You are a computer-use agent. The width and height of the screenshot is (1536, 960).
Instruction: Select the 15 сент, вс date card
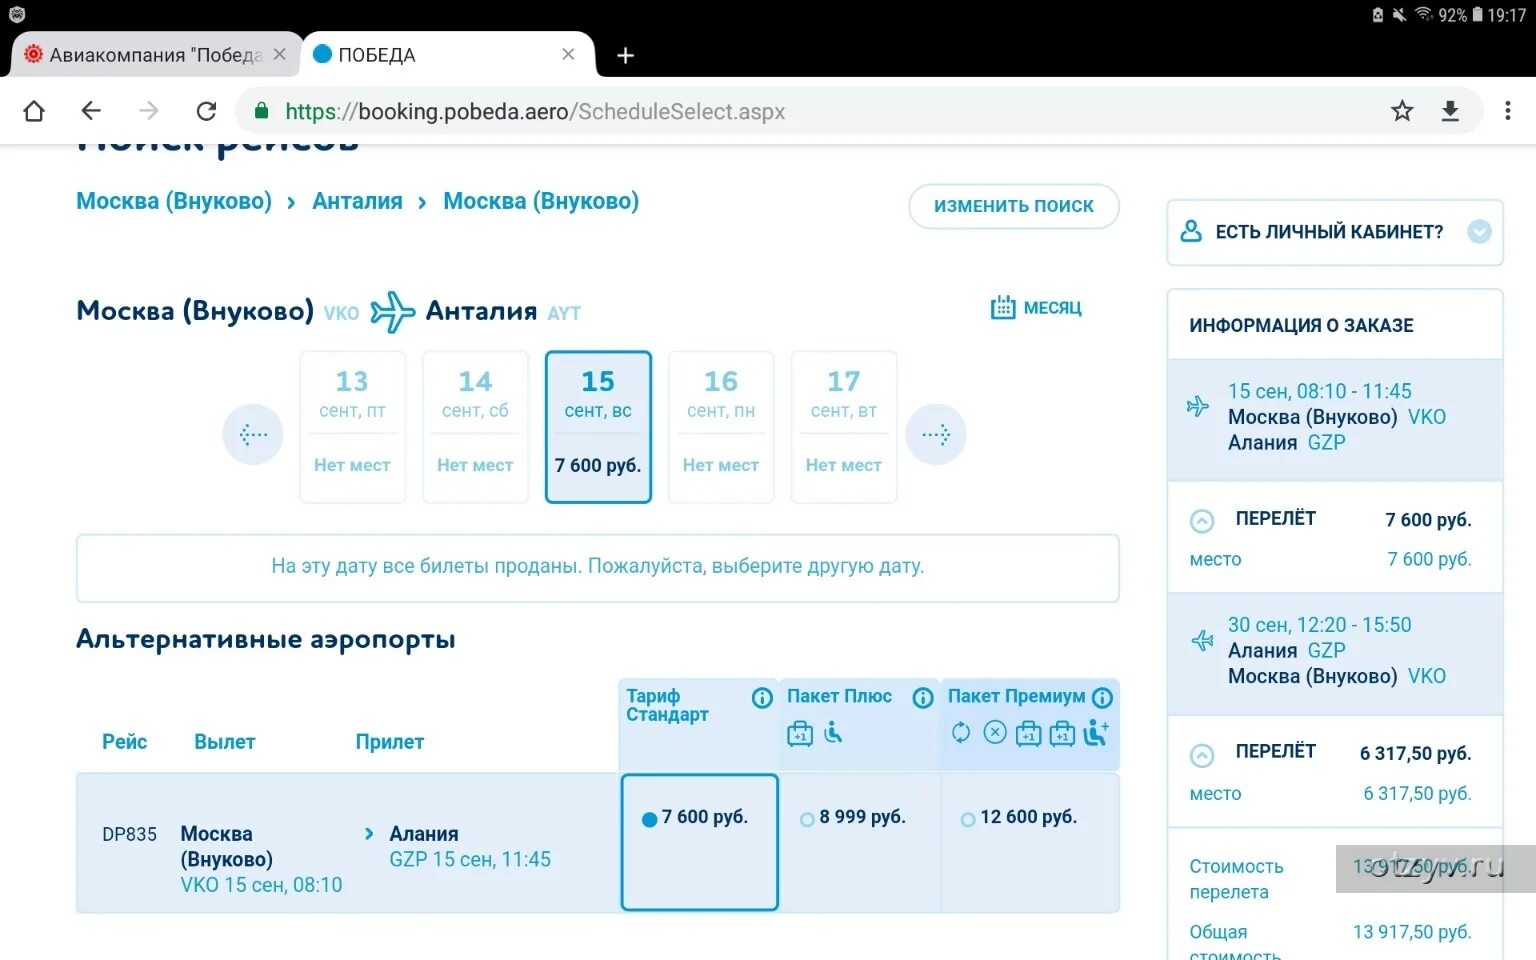click(598, 427)
